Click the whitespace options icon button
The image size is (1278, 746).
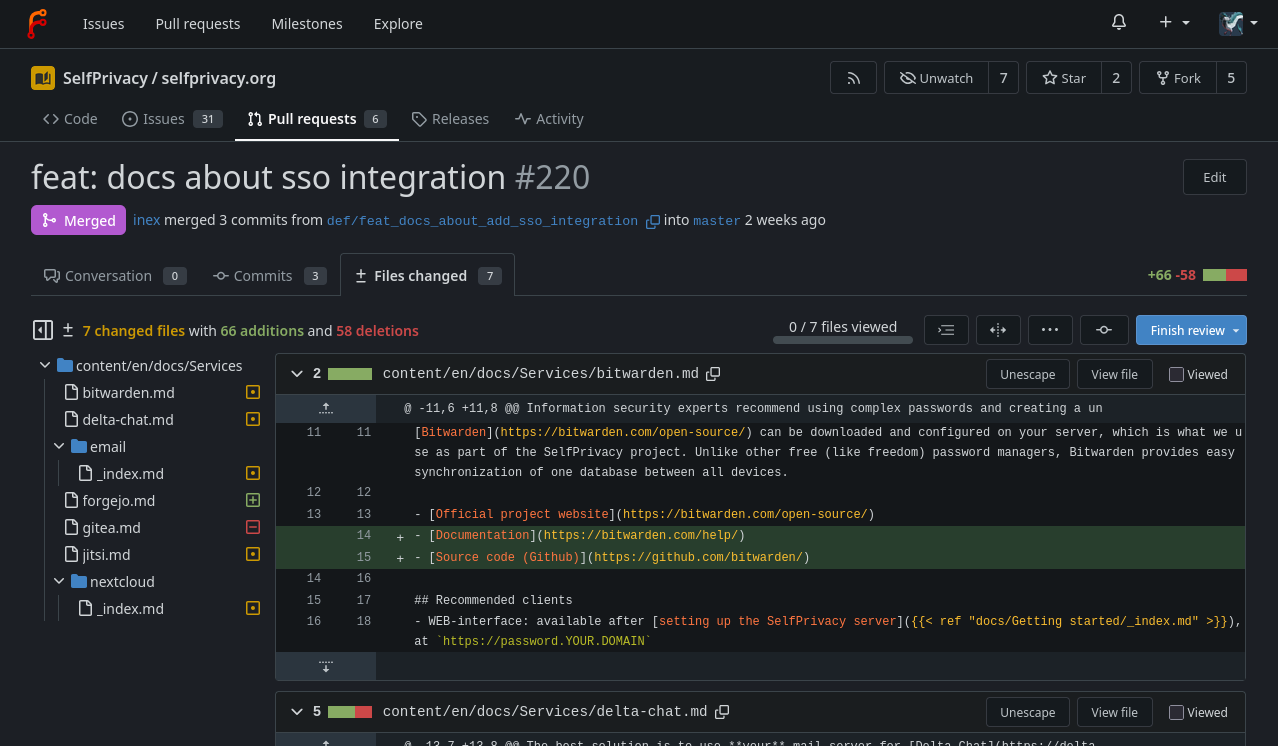click(x=946, y=330)
